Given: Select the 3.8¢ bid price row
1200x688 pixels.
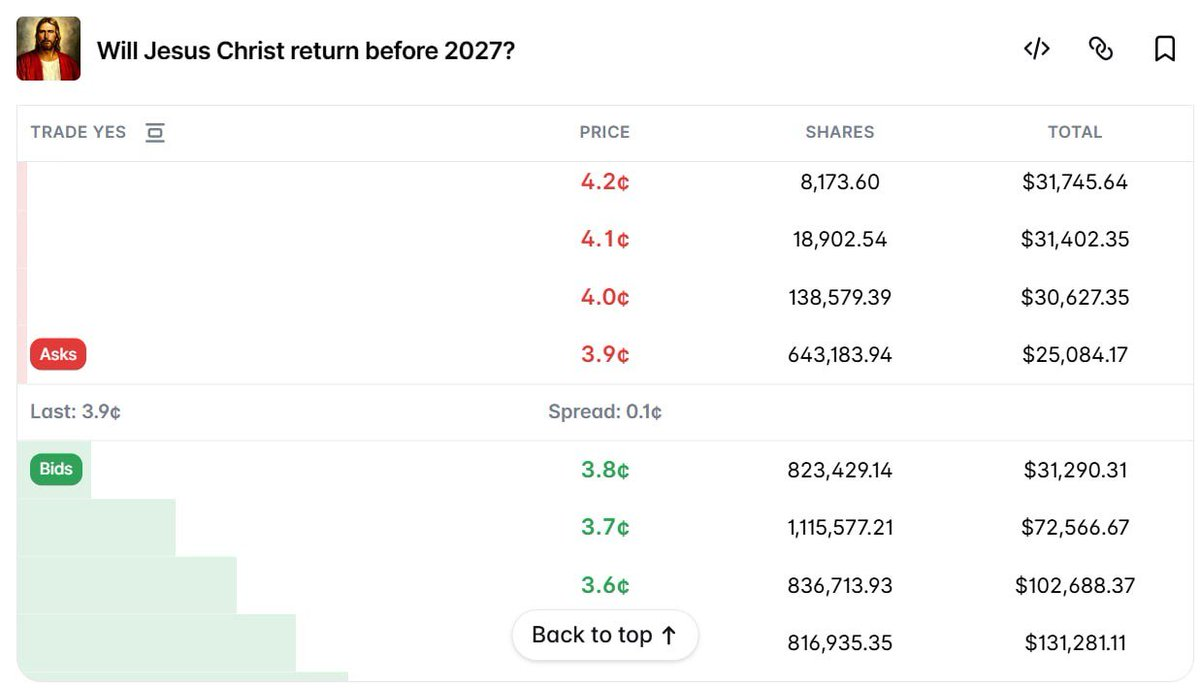Looking at the screenshot, I should [x=603, y=469].
